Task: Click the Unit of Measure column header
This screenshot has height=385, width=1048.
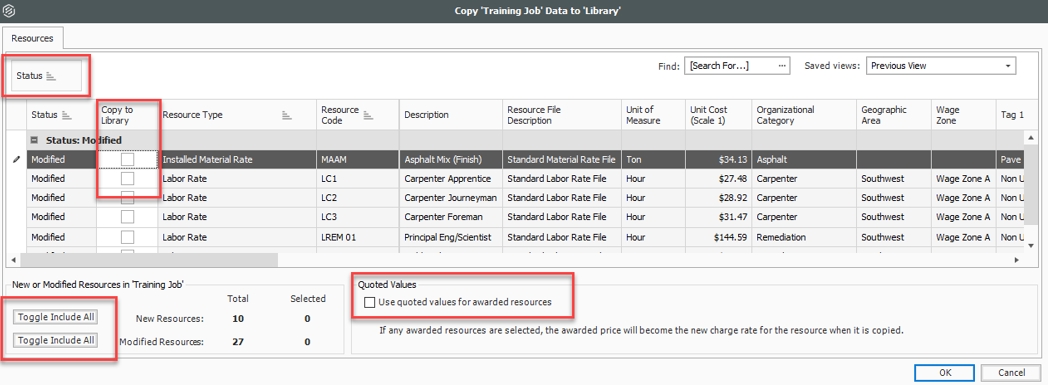Action: (x=653, y=115)
